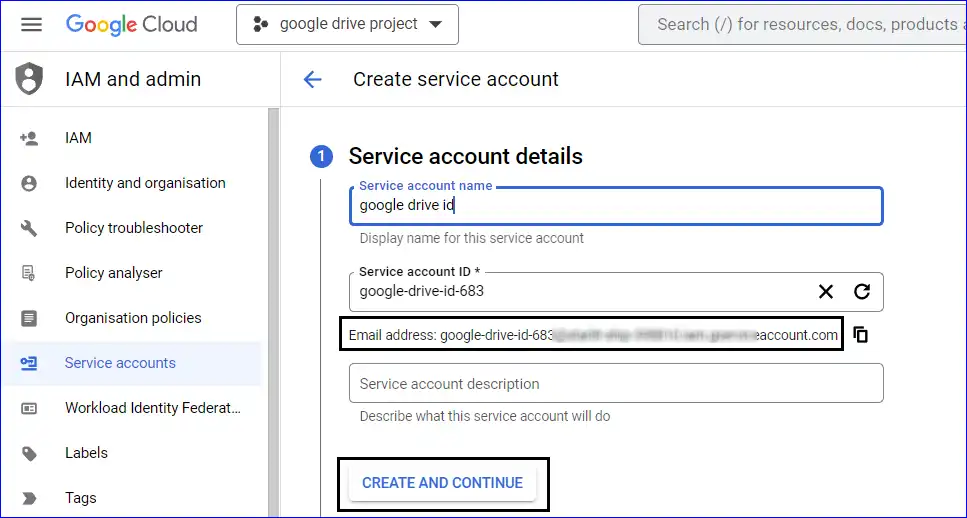Viewport: 967px width, 518px height.
Task: Click the Policy troubleshooter wrench icon
Action: click(29, 228)
